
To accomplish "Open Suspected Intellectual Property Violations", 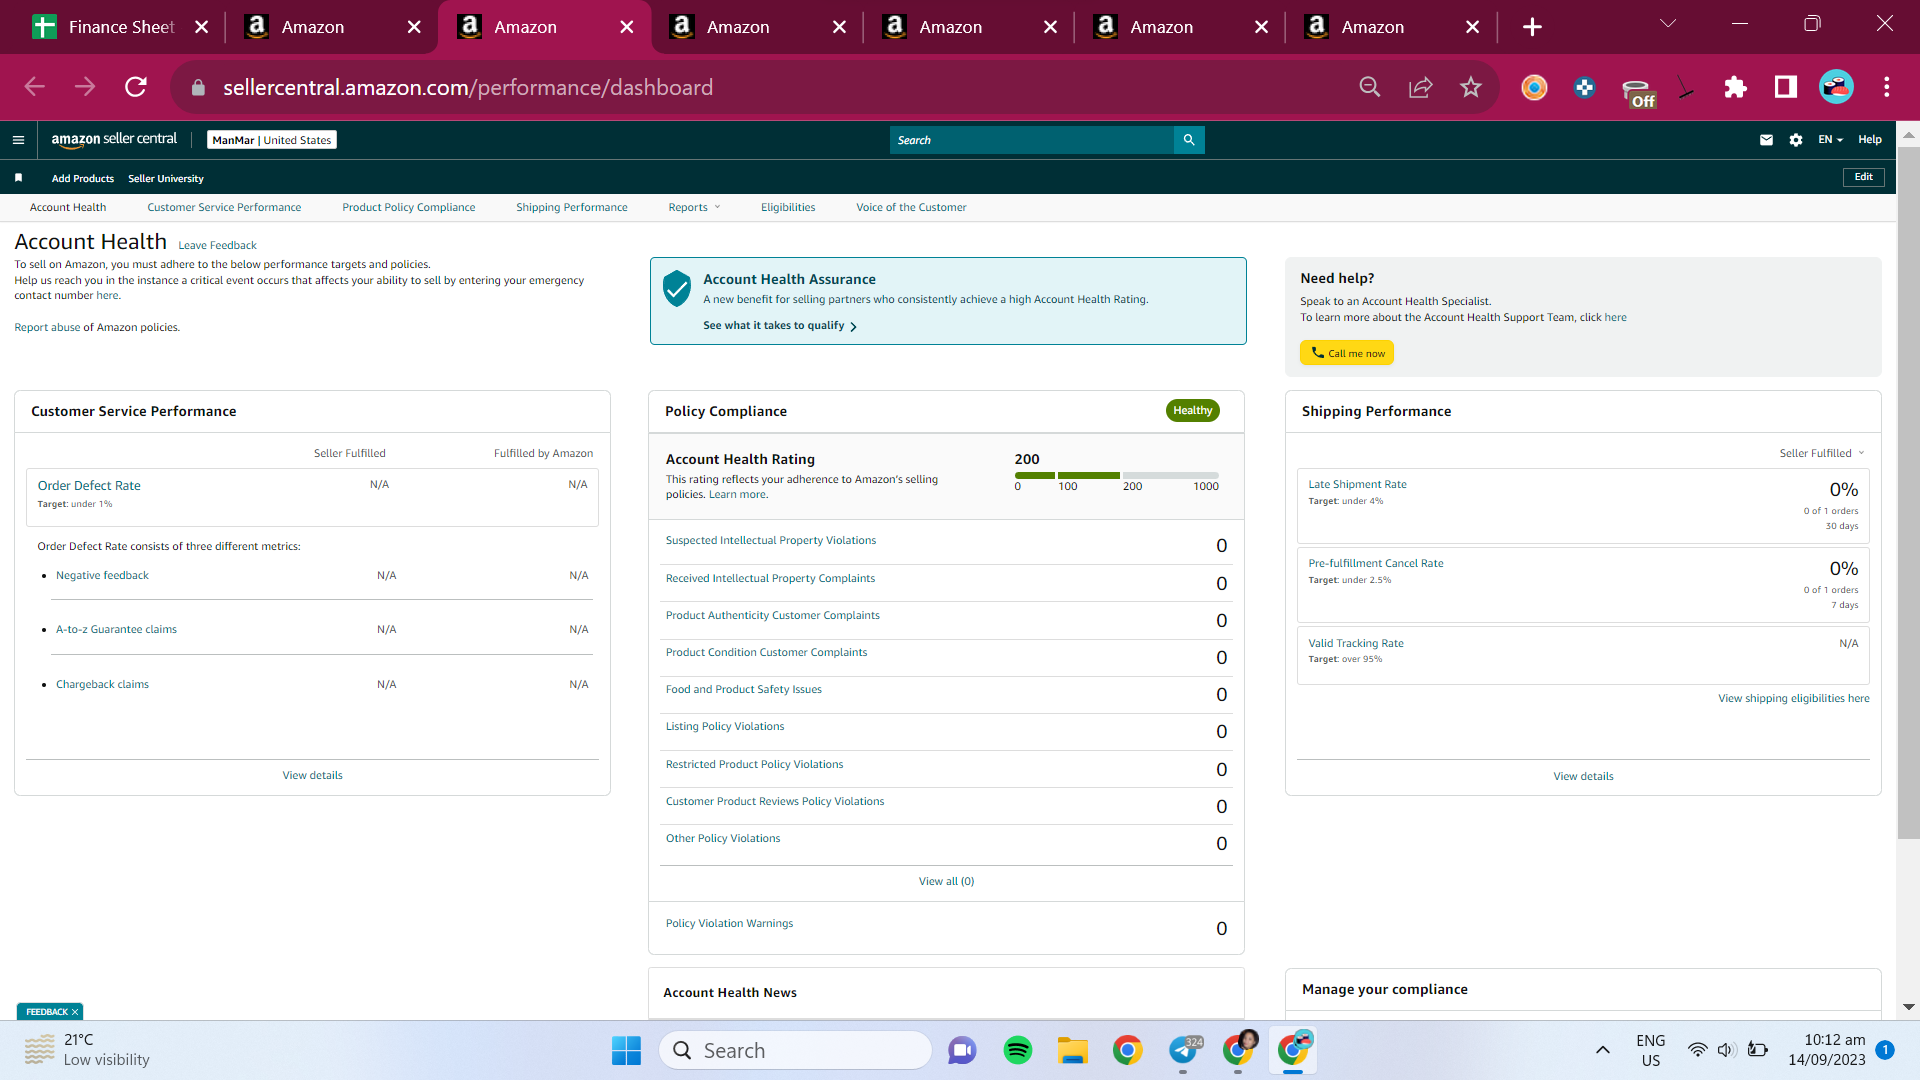I will coord(771,540).
